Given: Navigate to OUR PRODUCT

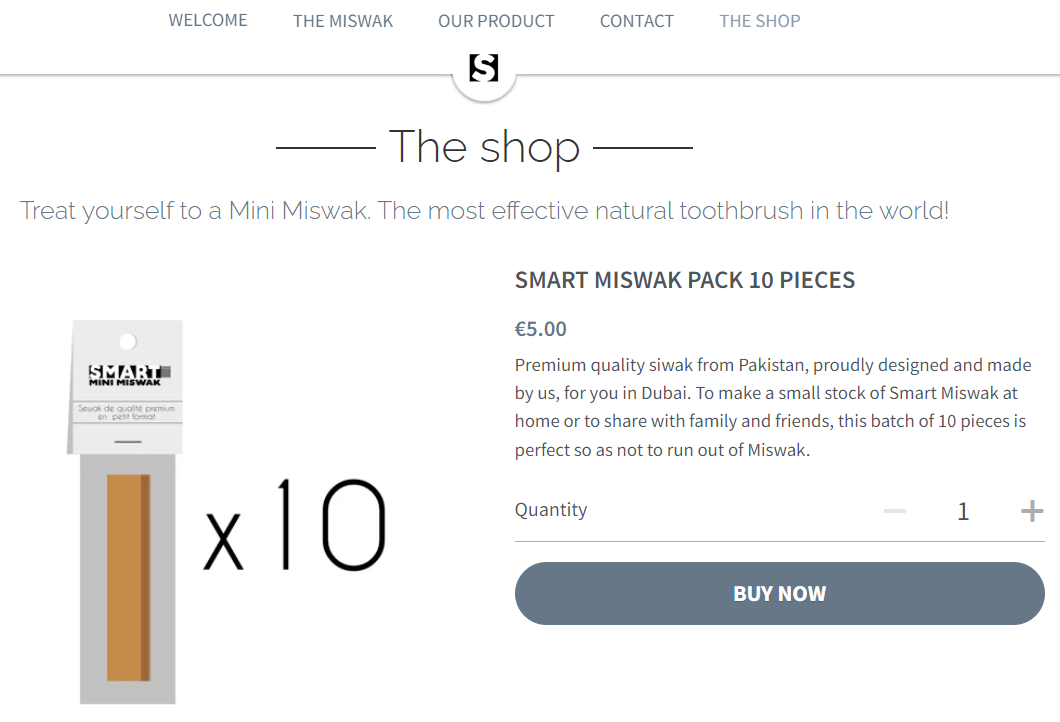Looking at the screenshot, I should coord(496,20).
